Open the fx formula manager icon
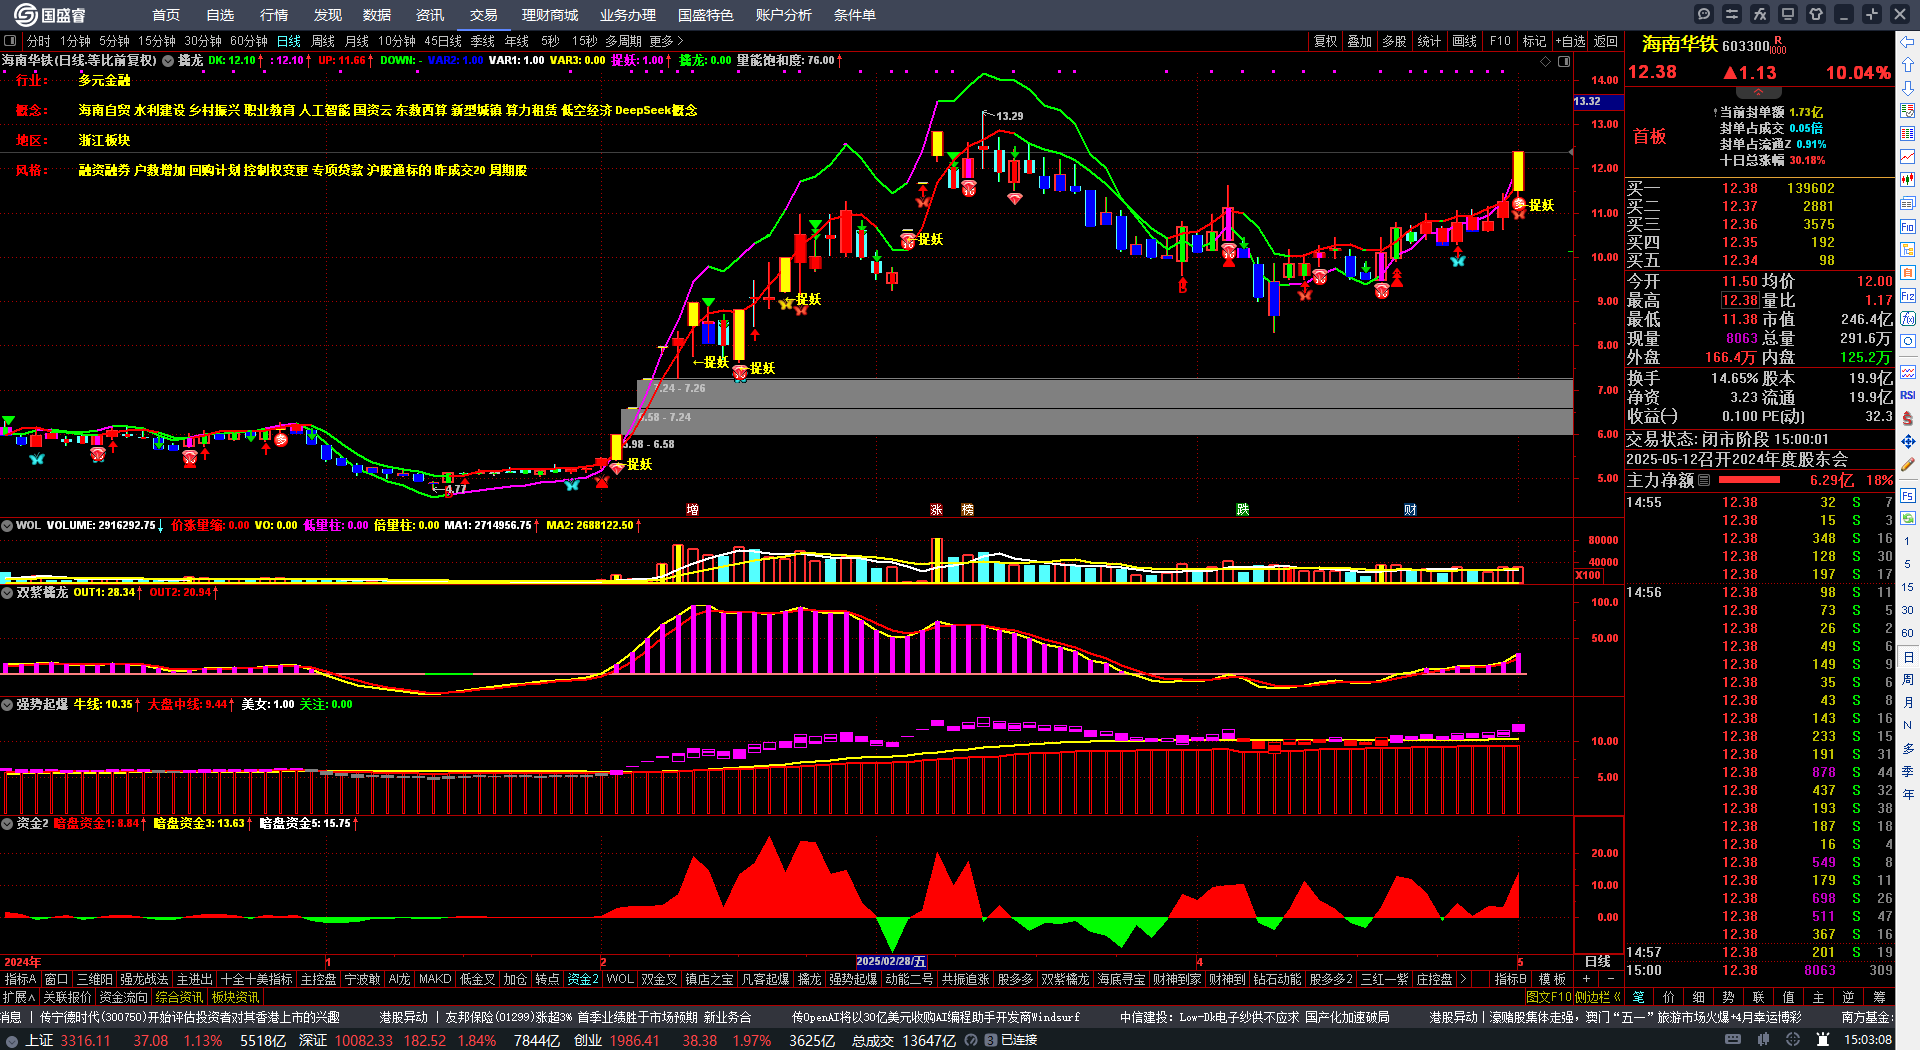This screenshot has width=1920, height=1050. [1760, 14]
